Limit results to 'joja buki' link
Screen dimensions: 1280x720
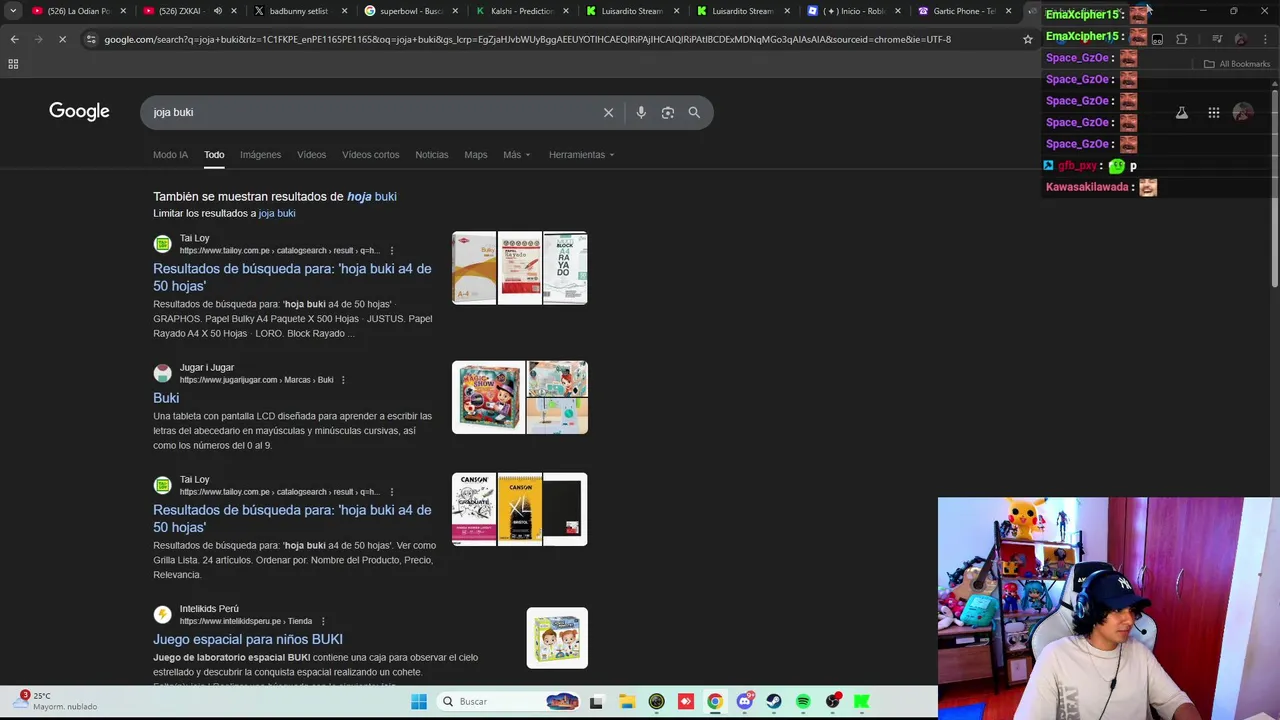[277, 213]
